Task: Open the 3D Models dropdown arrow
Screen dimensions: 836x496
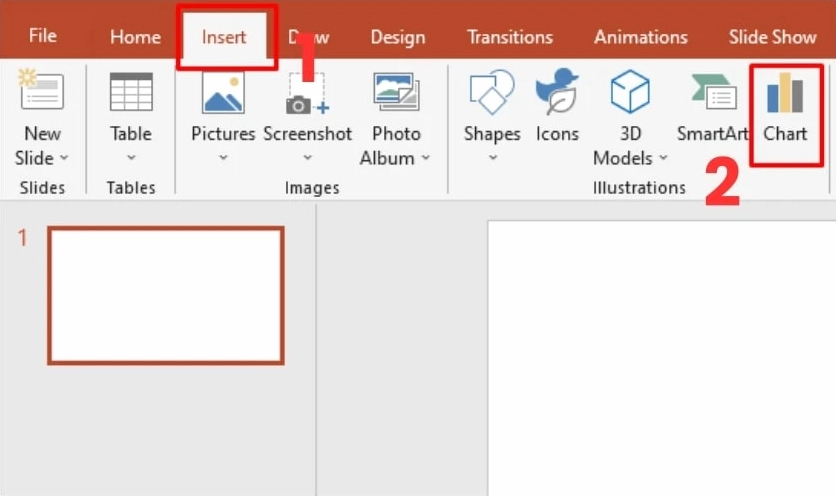Action: (663, 158)
